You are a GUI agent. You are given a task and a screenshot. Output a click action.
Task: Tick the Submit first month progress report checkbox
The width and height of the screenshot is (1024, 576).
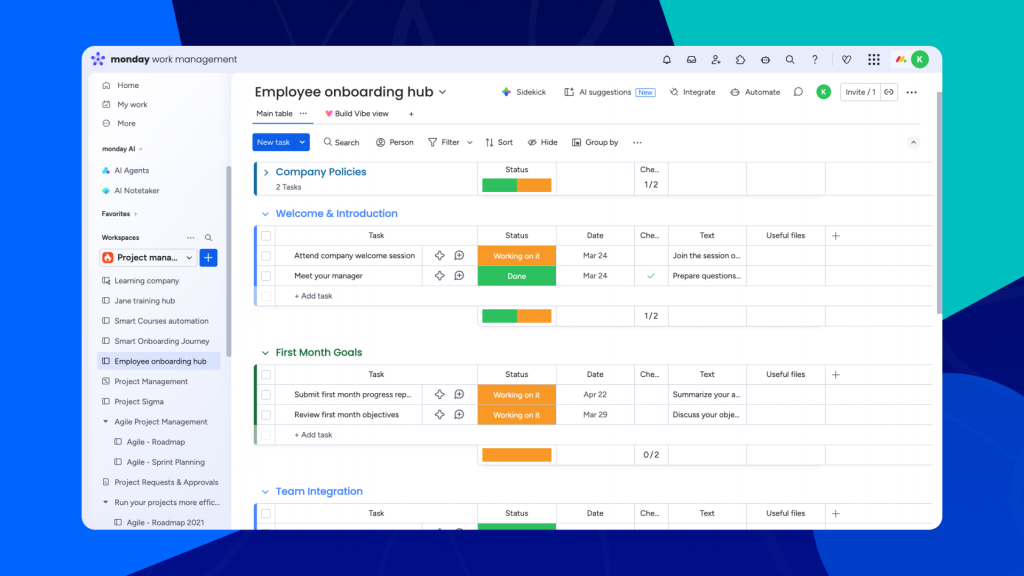coord(266,395)
